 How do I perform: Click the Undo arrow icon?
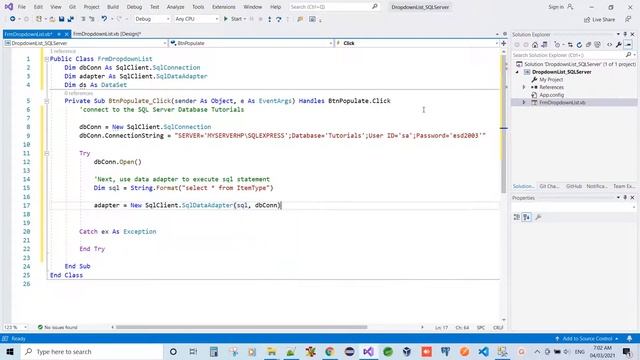[104, 19]
